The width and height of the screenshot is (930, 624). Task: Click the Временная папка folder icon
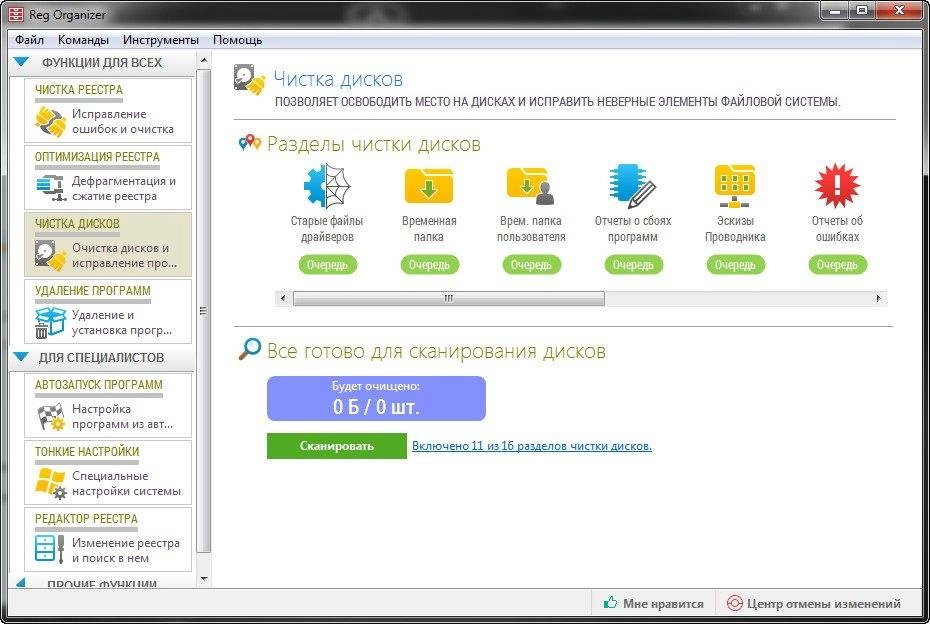point(428,186)
